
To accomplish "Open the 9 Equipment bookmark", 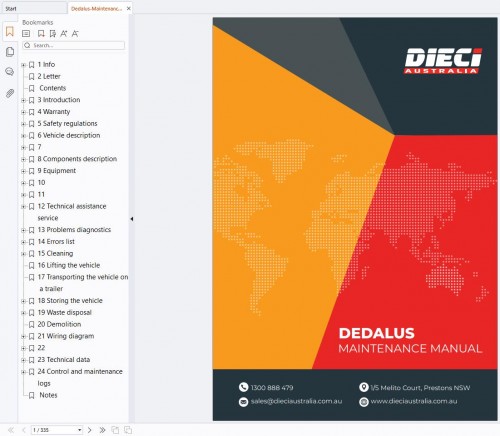I will click(57, 171).
